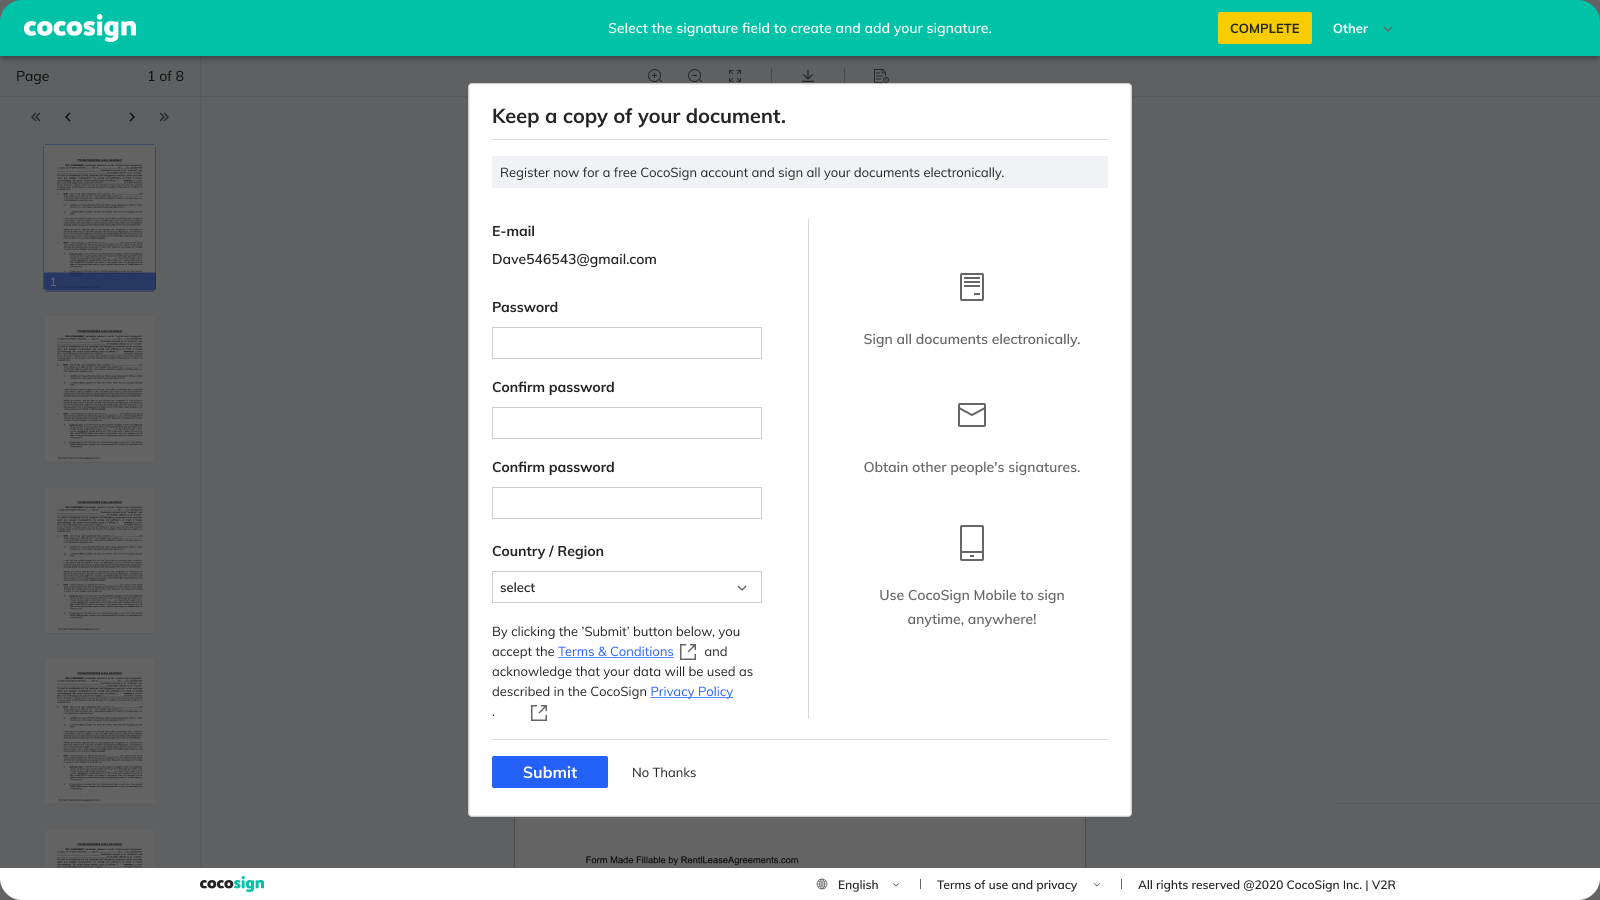Focus the first Confirm password field
Screen dimensions: 1600x900
(x=627, y=423)
